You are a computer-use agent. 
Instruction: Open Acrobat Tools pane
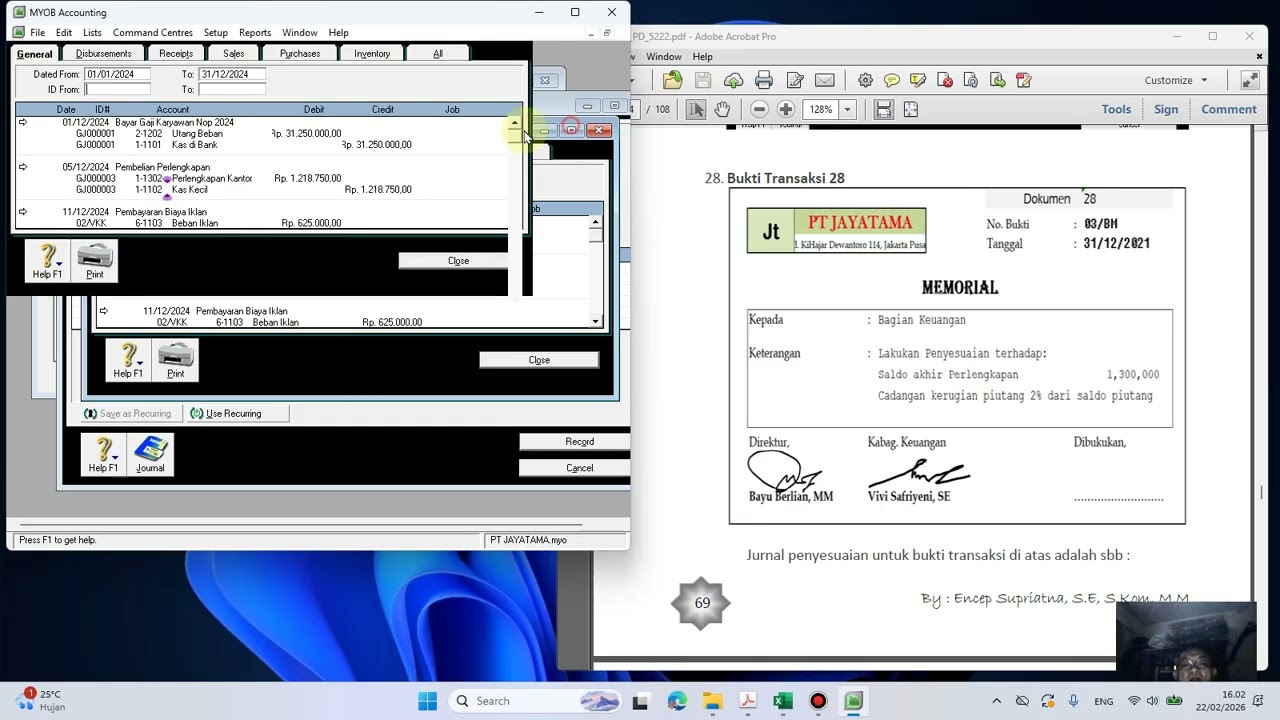click(1116, 109)
